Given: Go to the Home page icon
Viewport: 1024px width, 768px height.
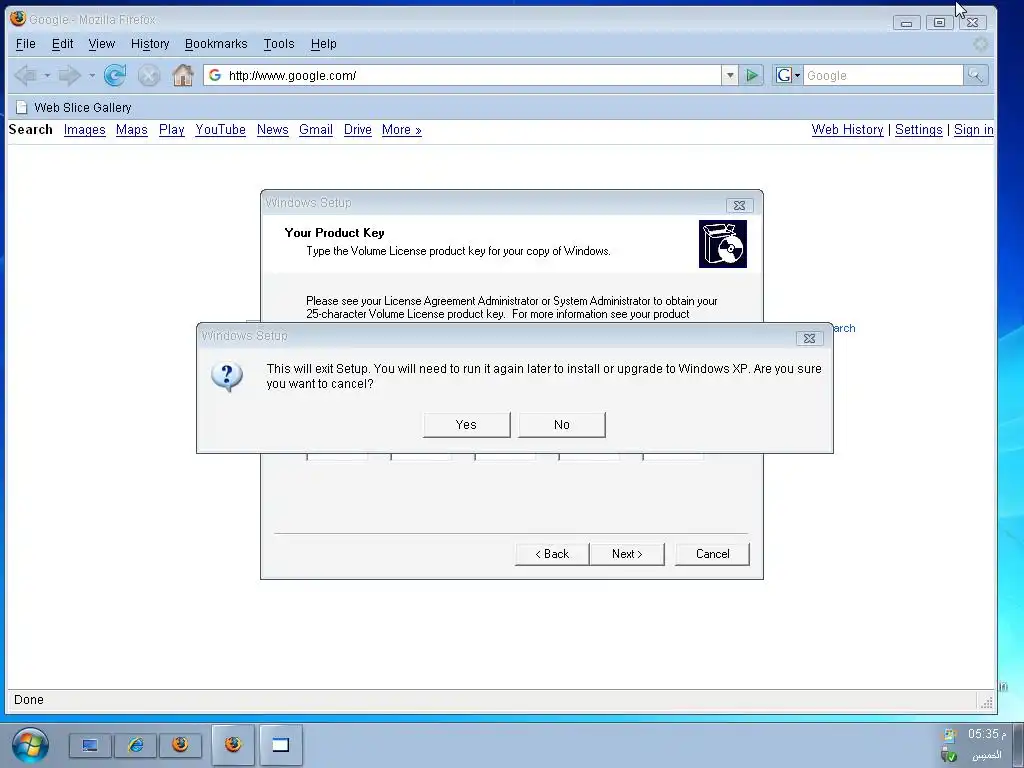Looking at the screenshot, I should pos(183,76).
